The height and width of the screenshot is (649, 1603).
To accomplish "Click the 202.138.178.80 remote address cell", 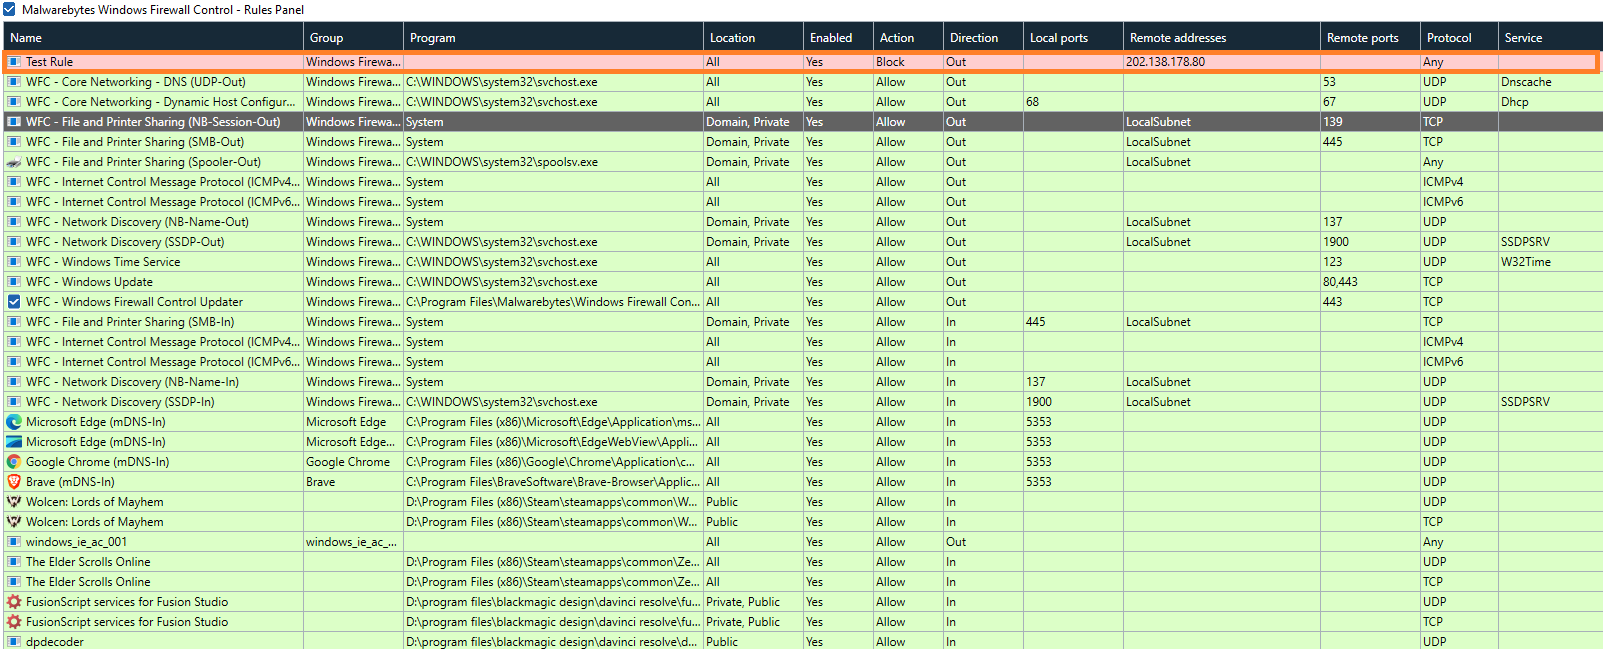I will [1165, 62].
